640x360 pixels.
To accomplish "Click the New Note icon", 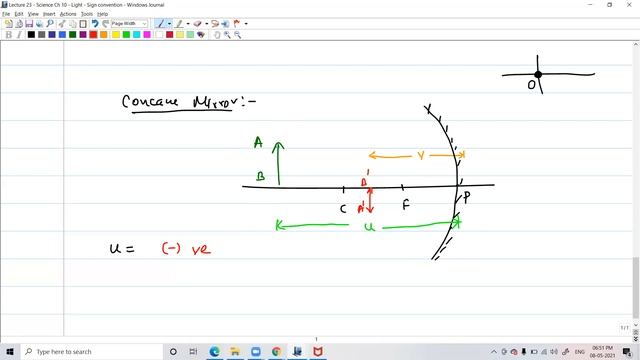I will (9, 24).
